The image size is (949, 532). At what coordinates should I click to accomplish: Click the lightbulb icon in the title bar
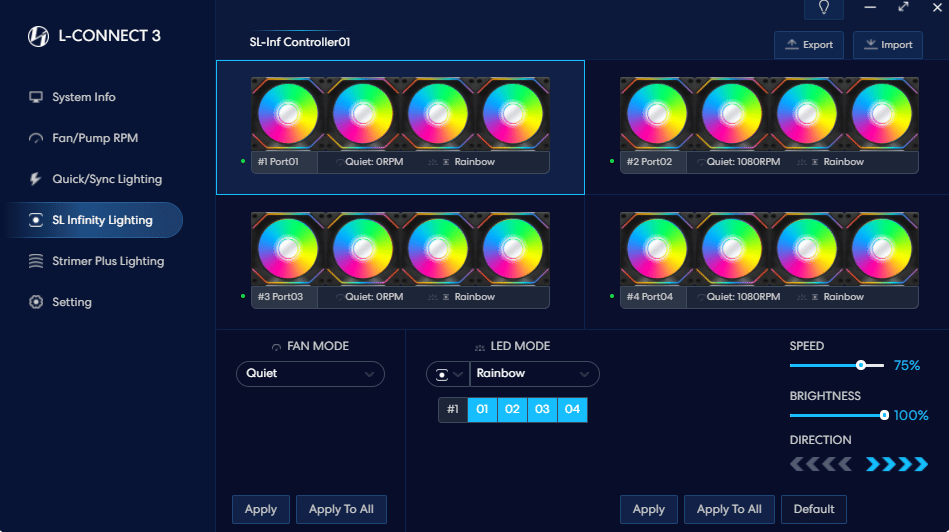pos(823,8)
